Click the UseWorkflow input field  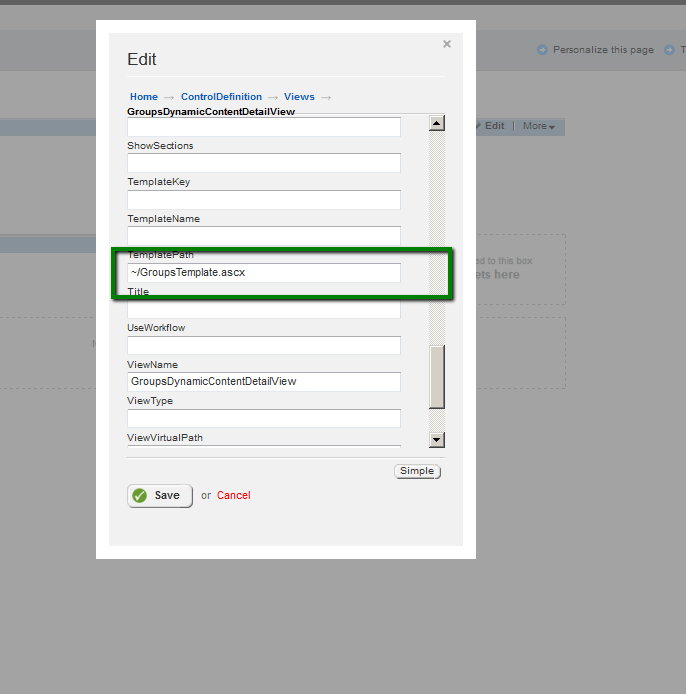pos(264,345)
